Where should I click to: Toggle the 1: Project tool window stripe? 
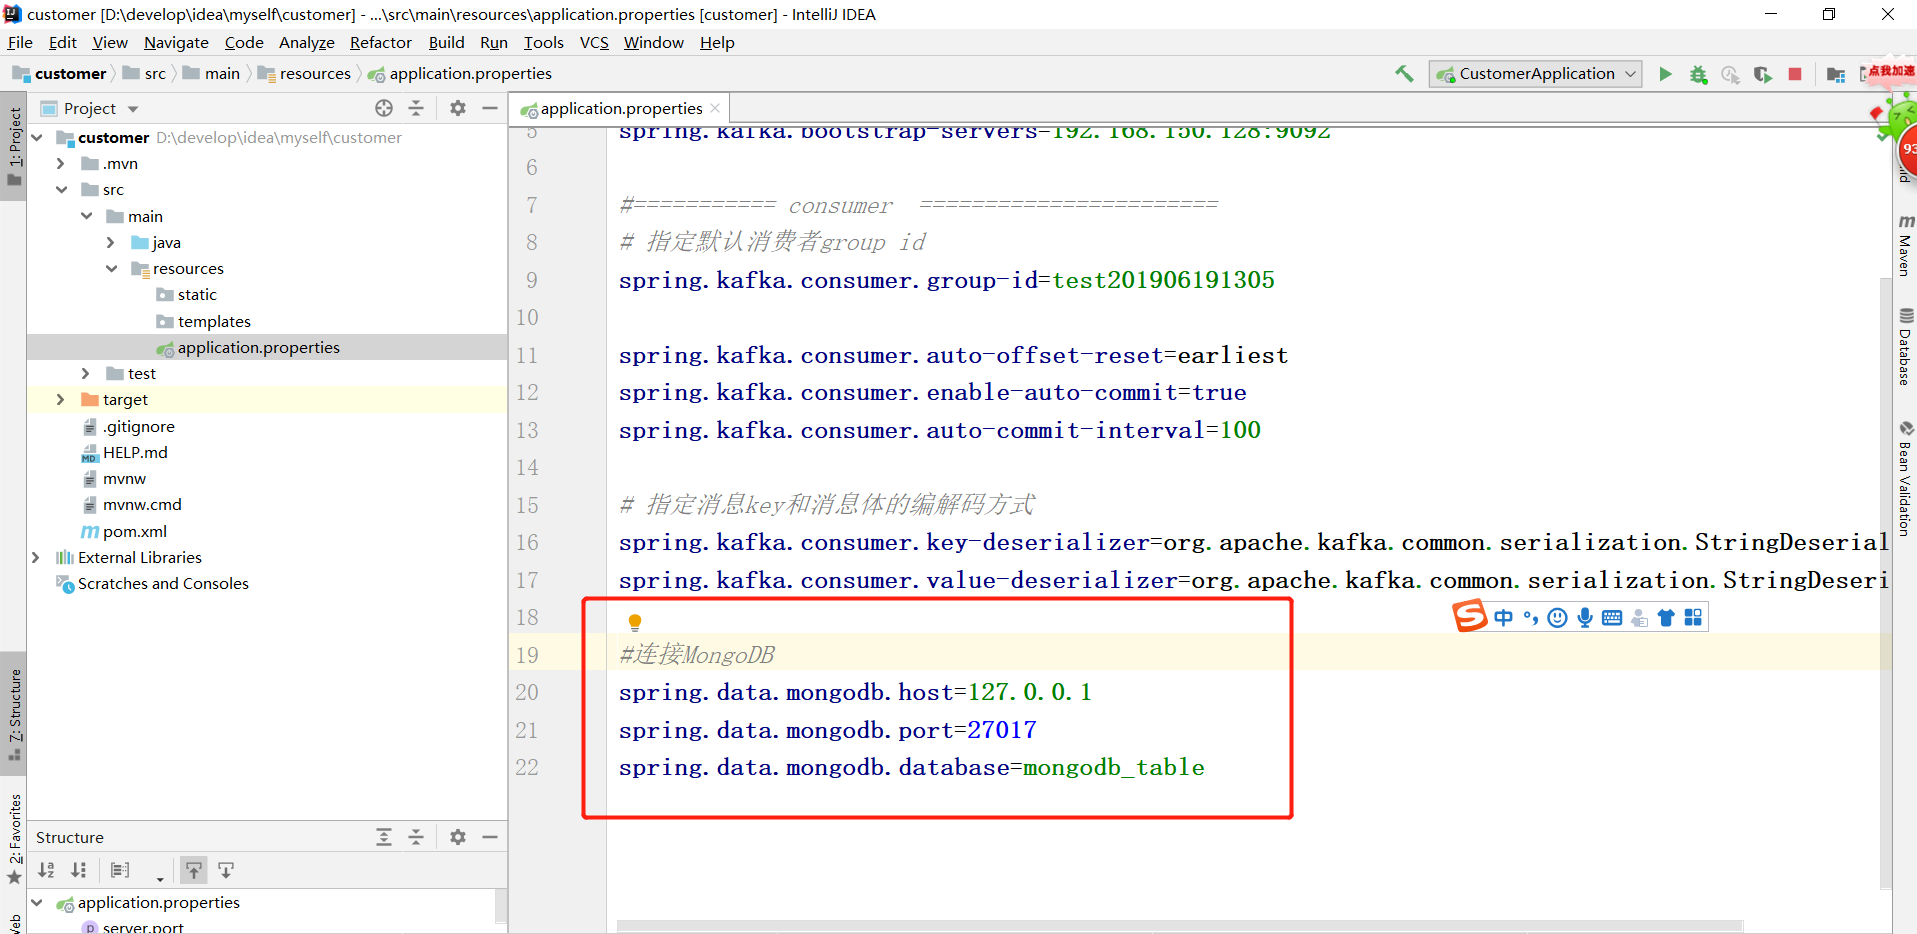click(14, 147)
